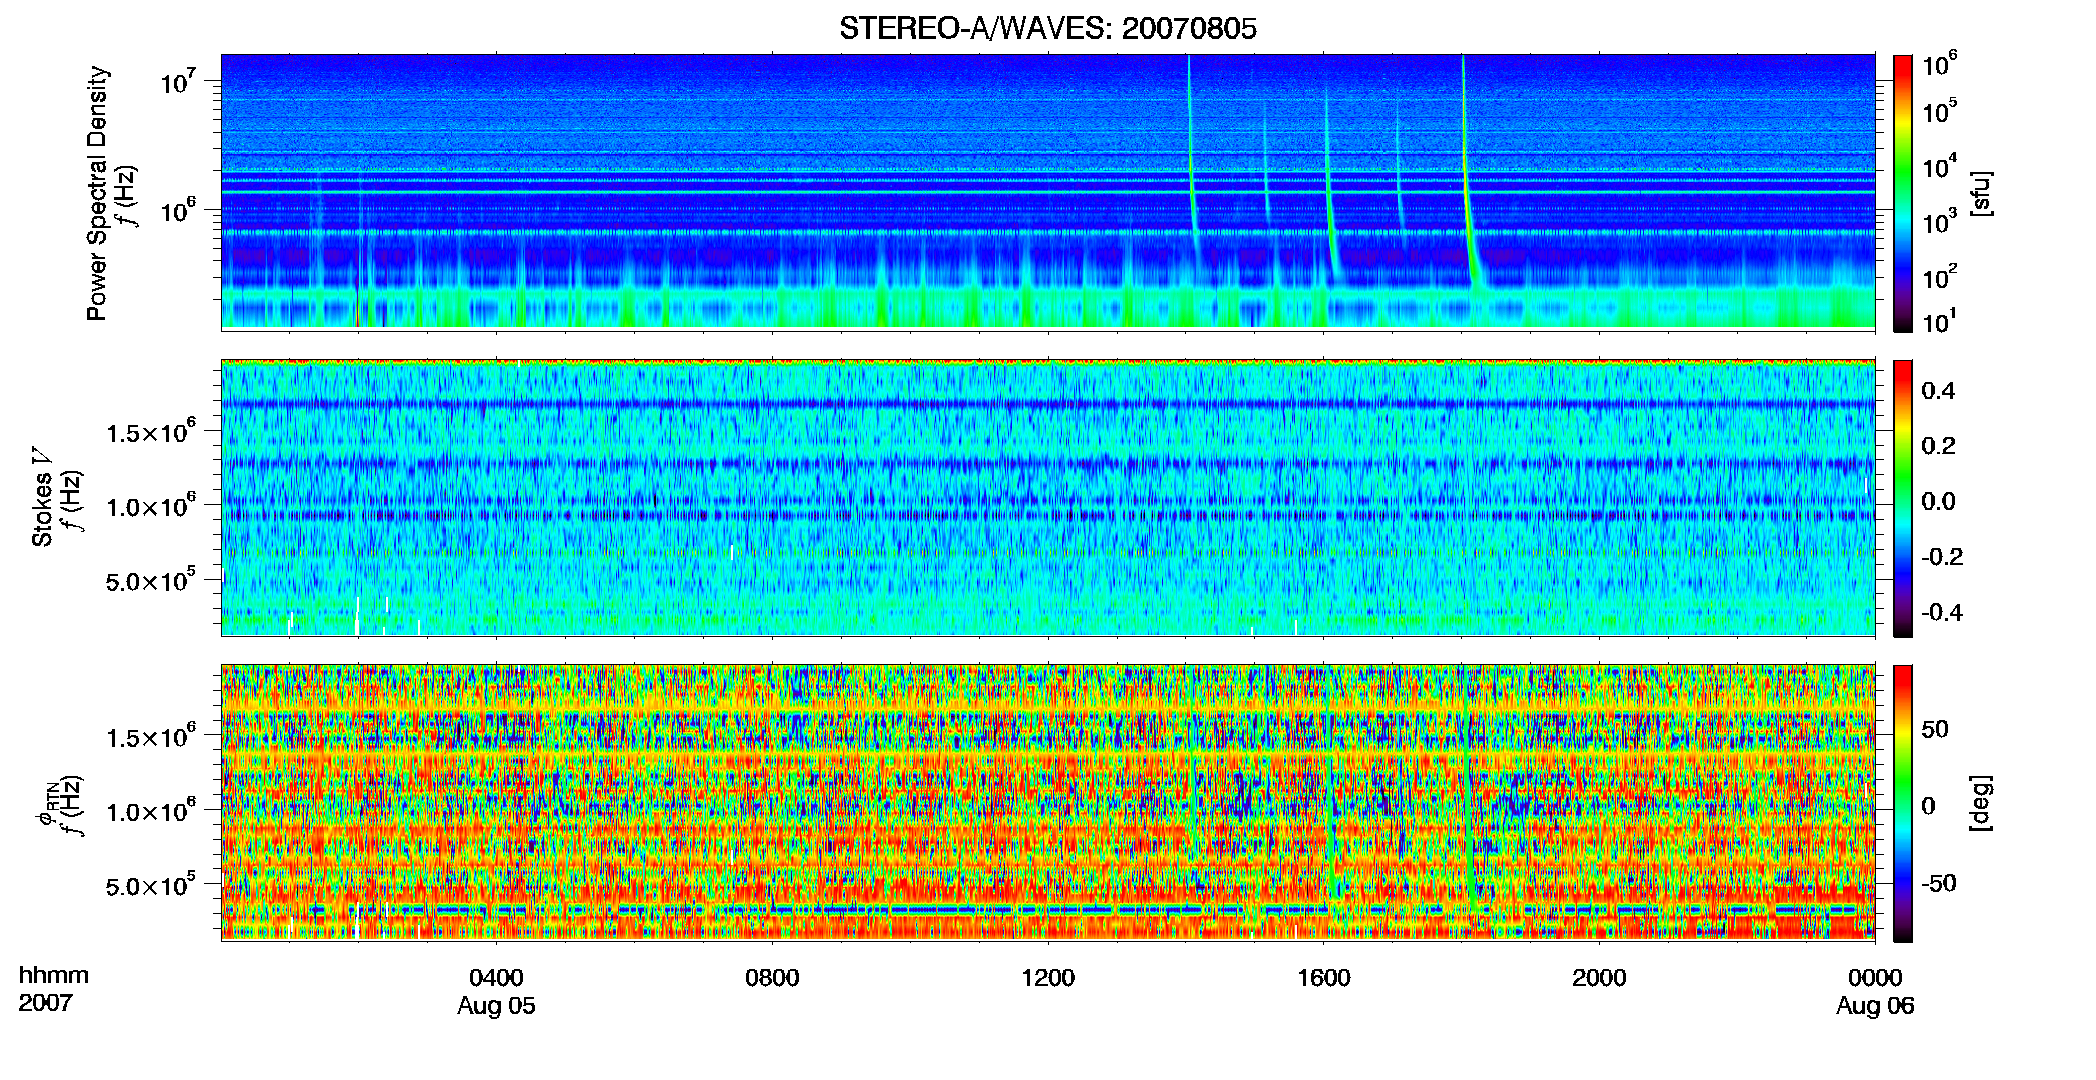Click the "[sfu]" colorbar unit label

click(1981, 193)
